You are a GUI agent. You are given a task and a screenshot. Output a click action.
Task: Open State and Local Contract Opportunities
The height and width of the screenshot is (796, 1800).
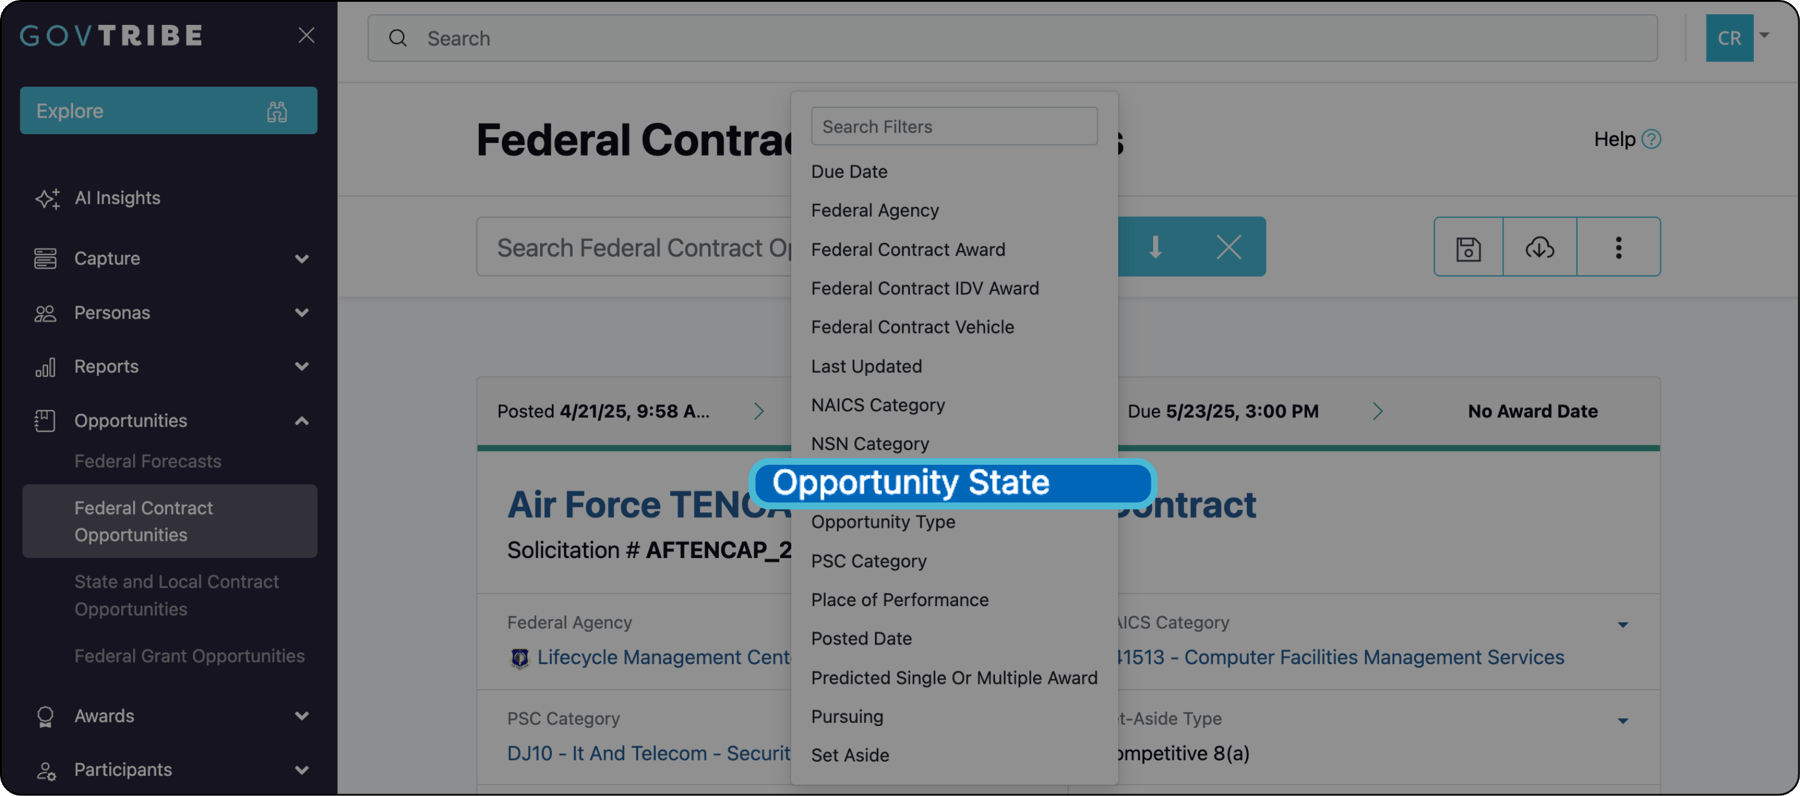176,595
